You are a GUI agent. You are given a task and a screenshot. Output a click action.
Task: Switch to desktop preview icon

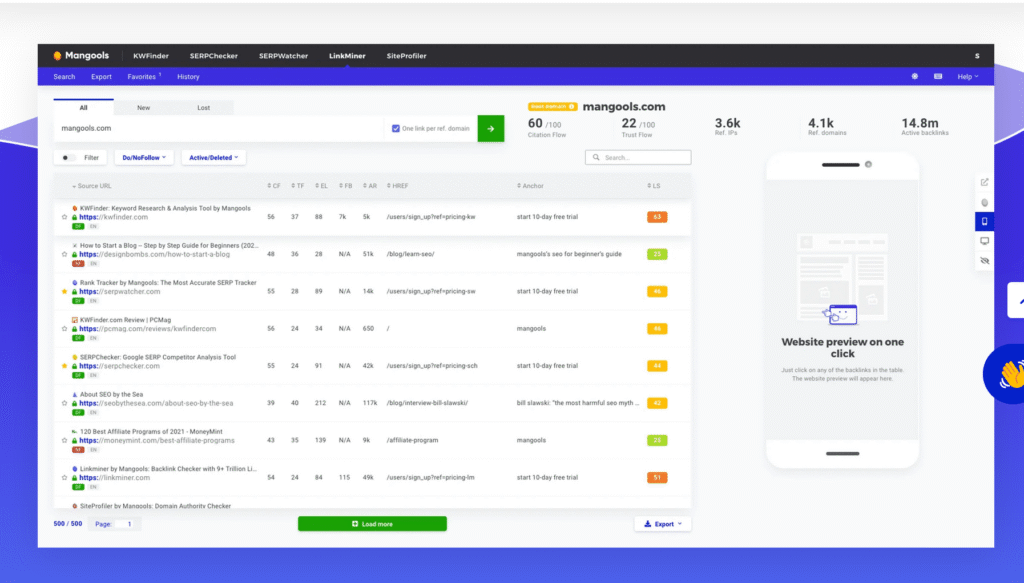[984, 241]
